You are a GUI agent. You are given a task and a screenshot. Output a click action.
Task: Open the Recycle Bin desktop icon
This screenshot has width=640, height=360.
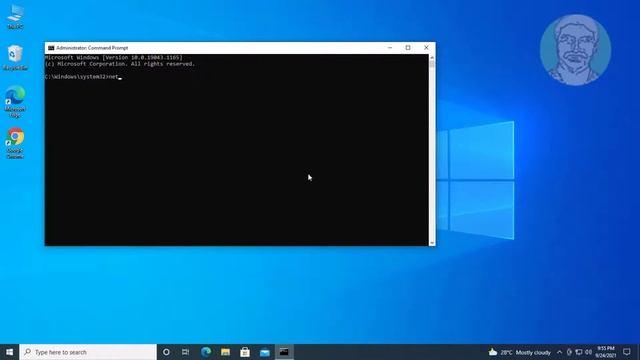[15, 58]
